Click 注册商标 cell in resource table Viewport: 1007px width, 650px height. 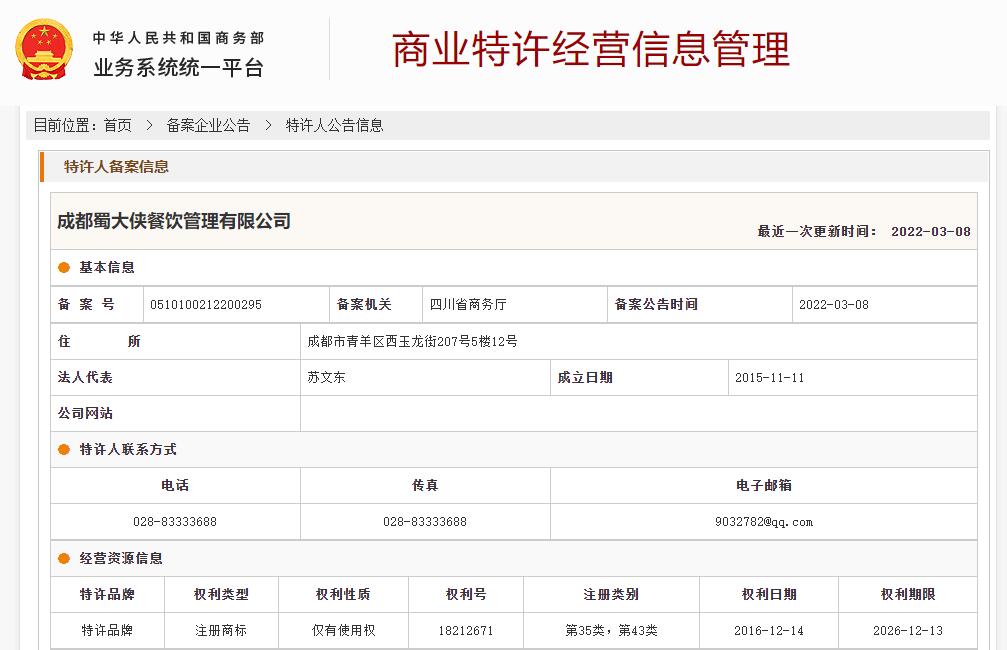coord(221,631)
